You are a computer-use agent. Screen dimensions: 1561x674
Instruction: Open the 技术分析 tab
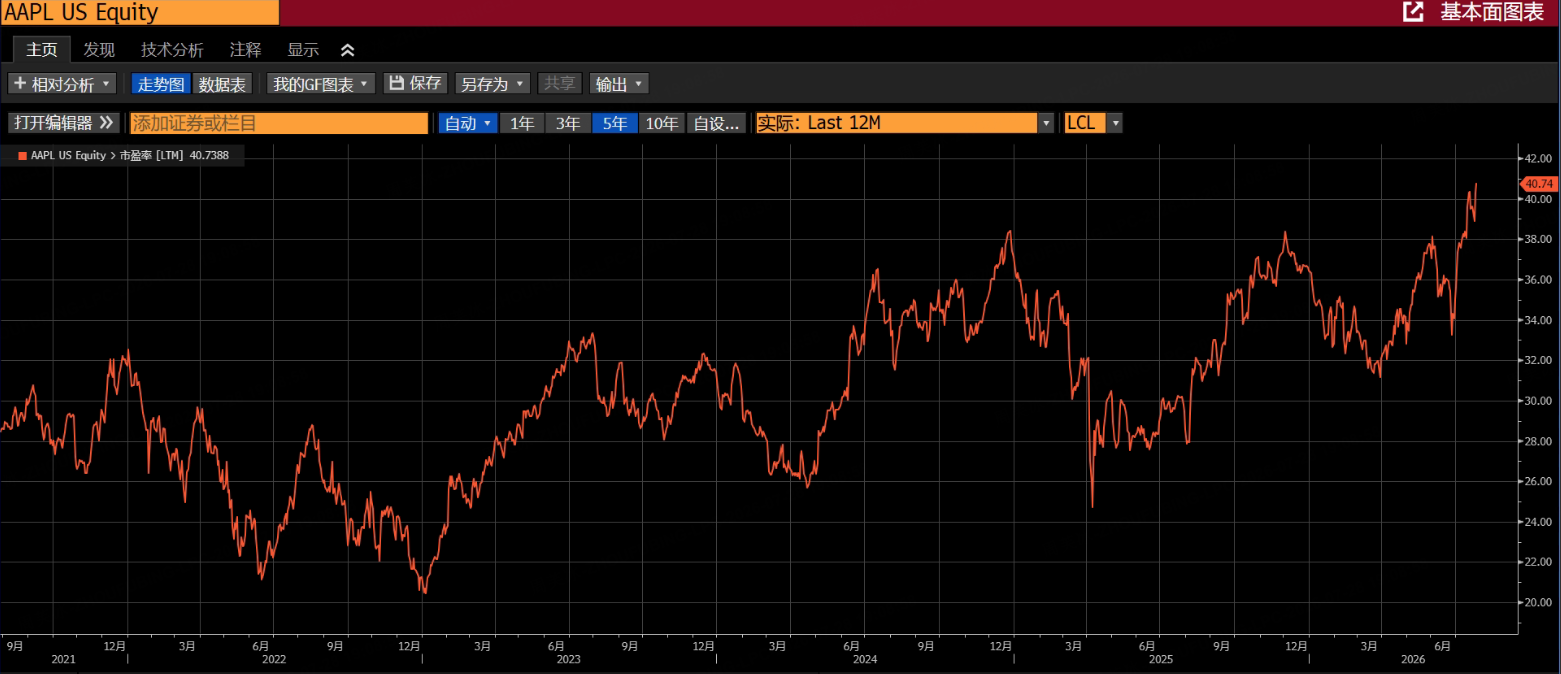(x=172, y=50)
